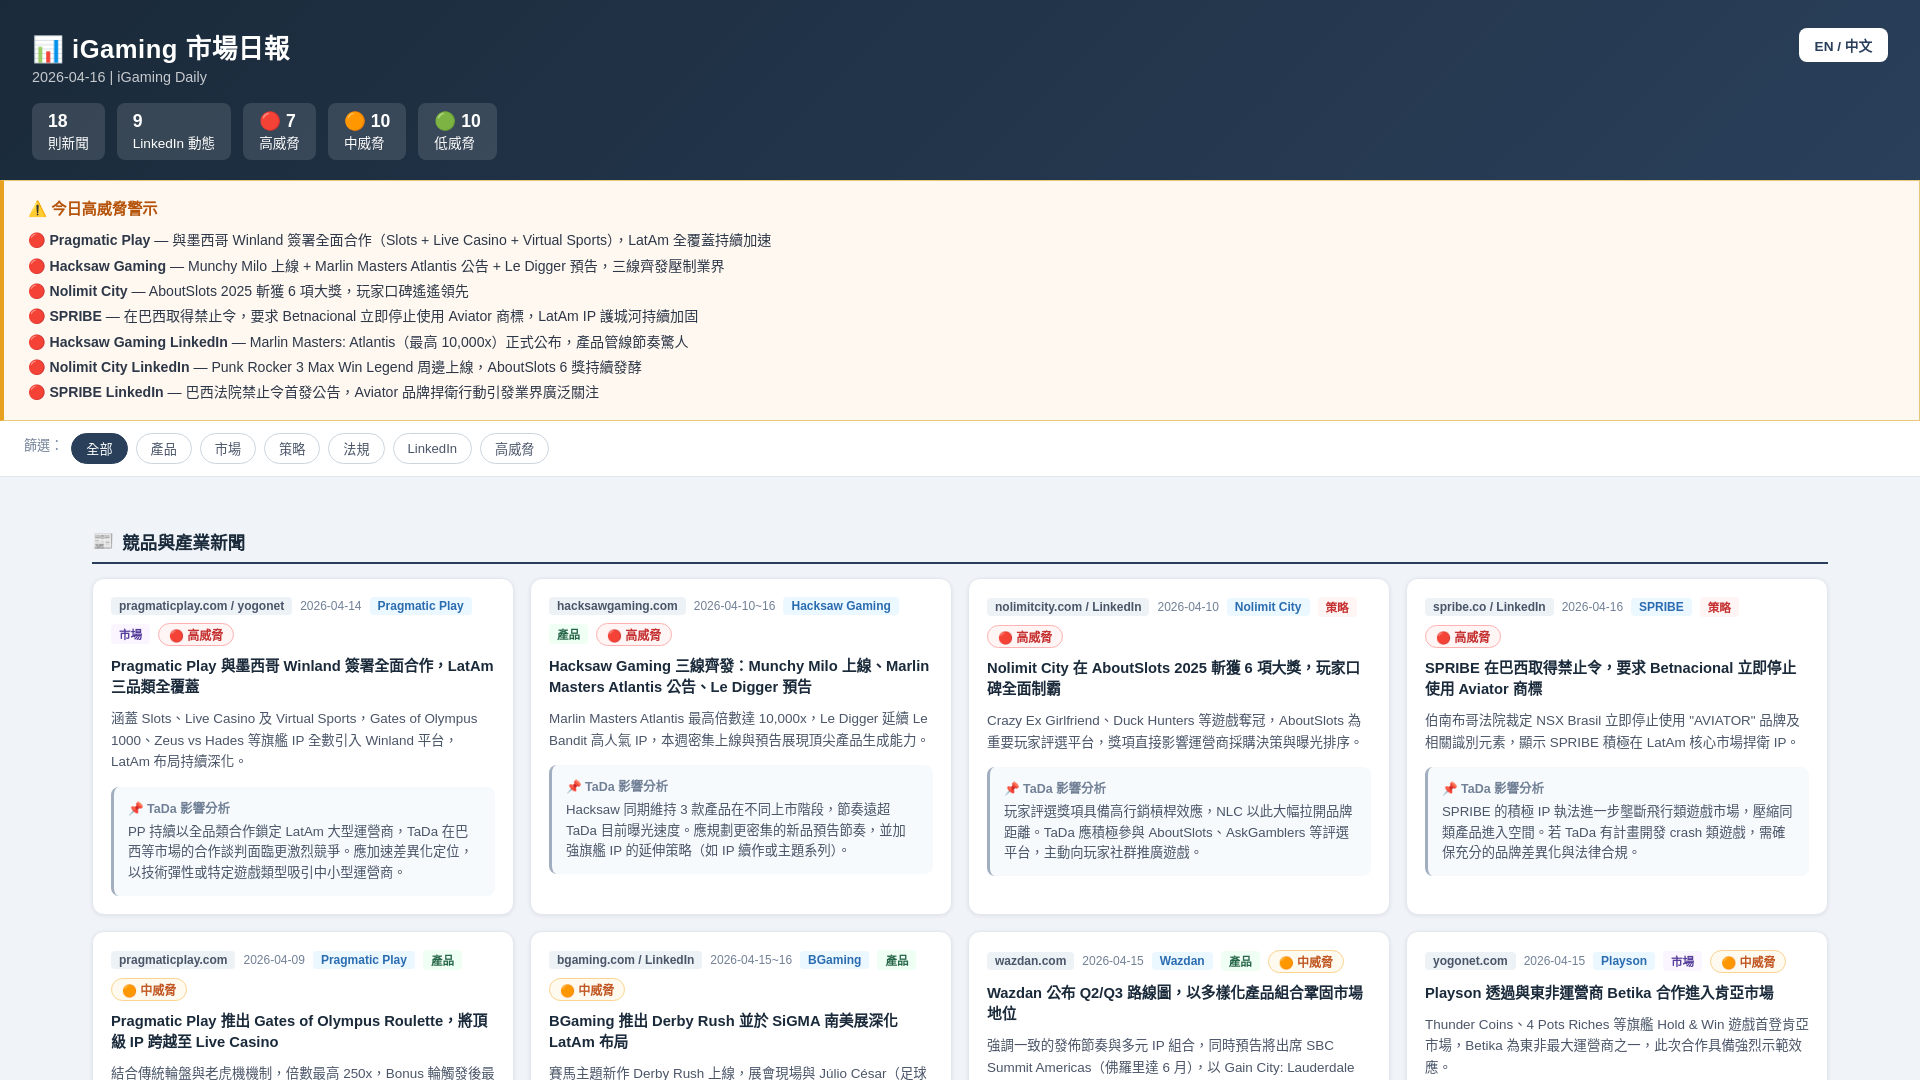Image resolution: width=1920 pixels, height=1080 pixels.
Task: Click the orange medium-threat counter card
Action: pyautogui.click(x=366, y=131)
